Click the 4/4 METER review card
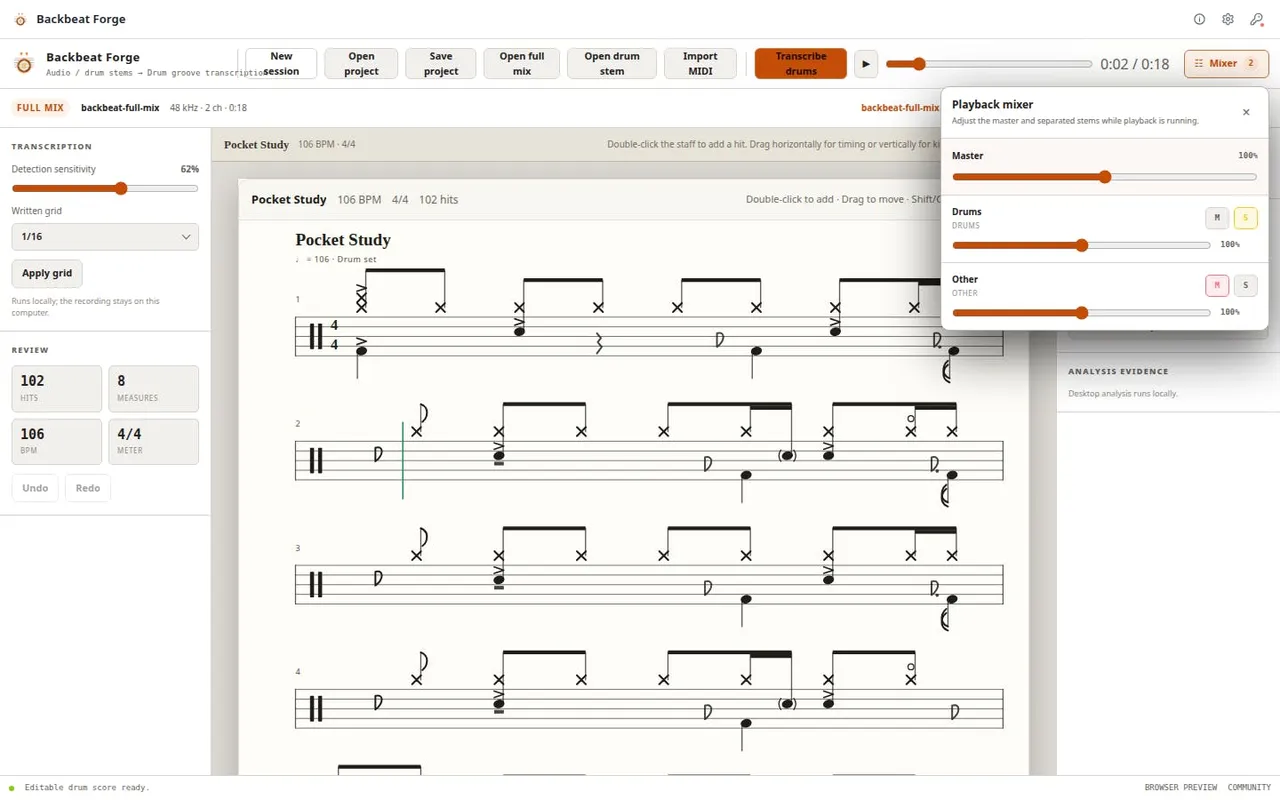Viewport: 1280px width, 800px height. click(153, 441)
